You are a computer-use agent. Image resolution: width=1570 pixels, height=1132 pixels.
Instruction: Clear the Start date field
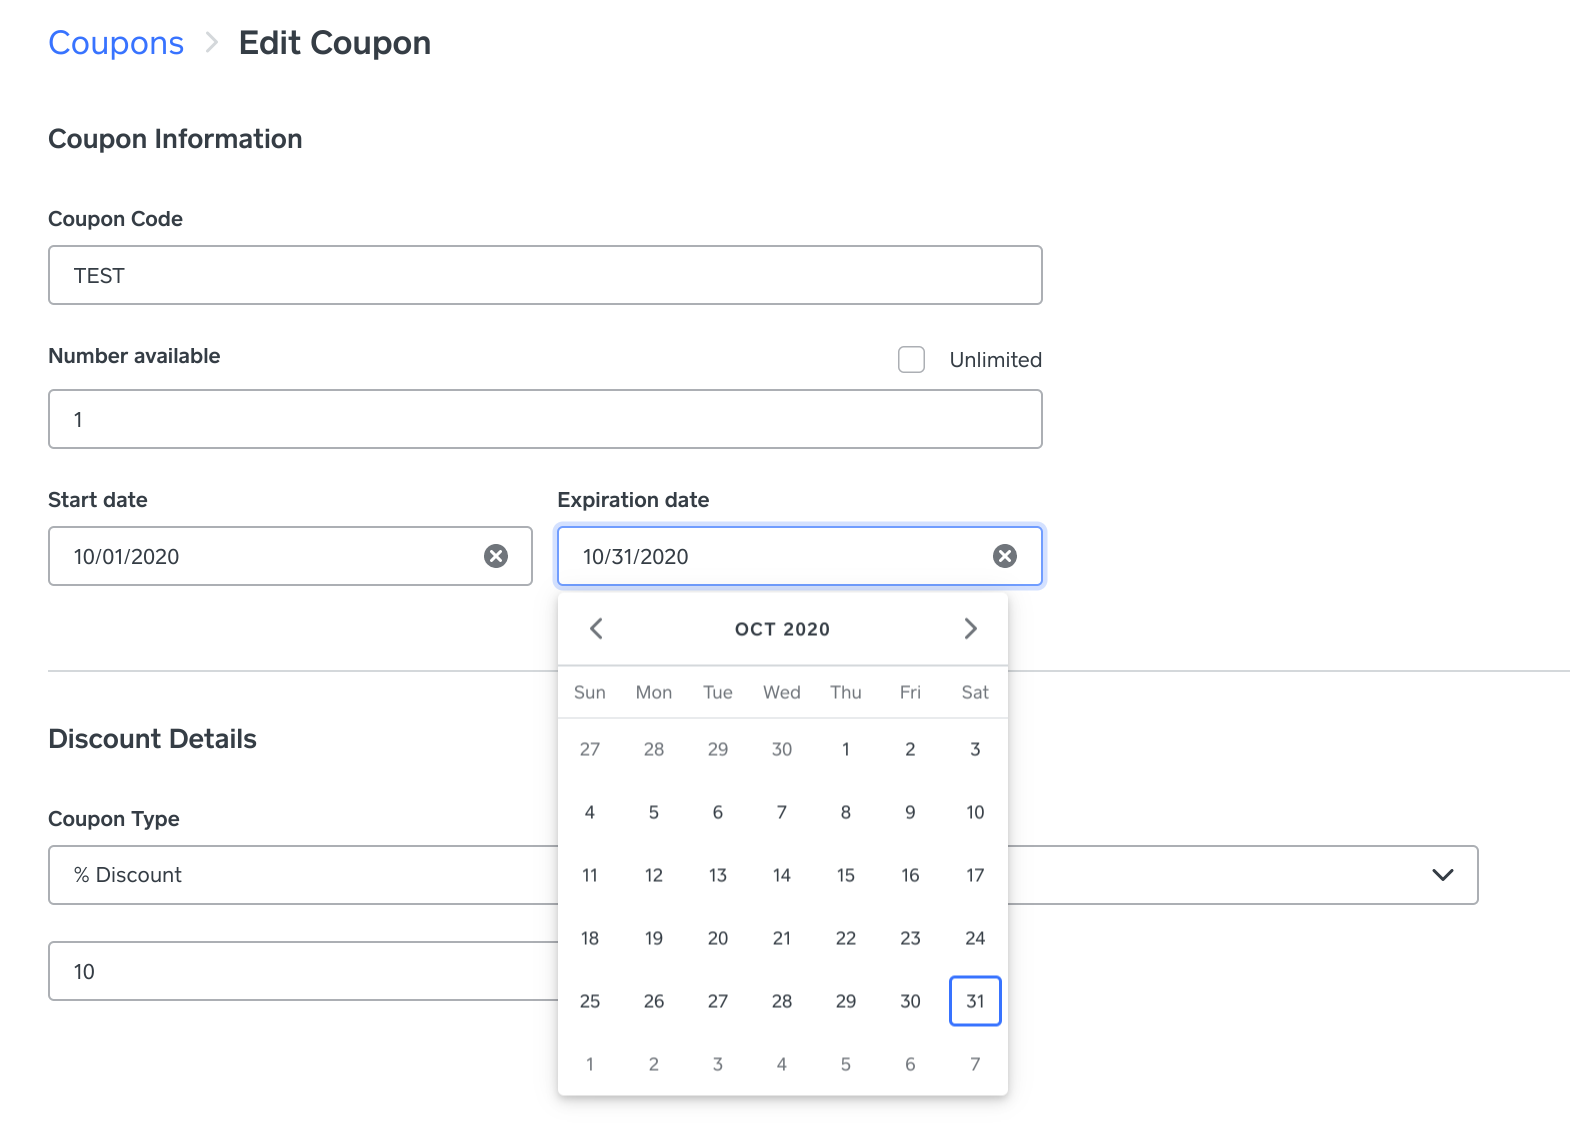click(x=496, y=556)
